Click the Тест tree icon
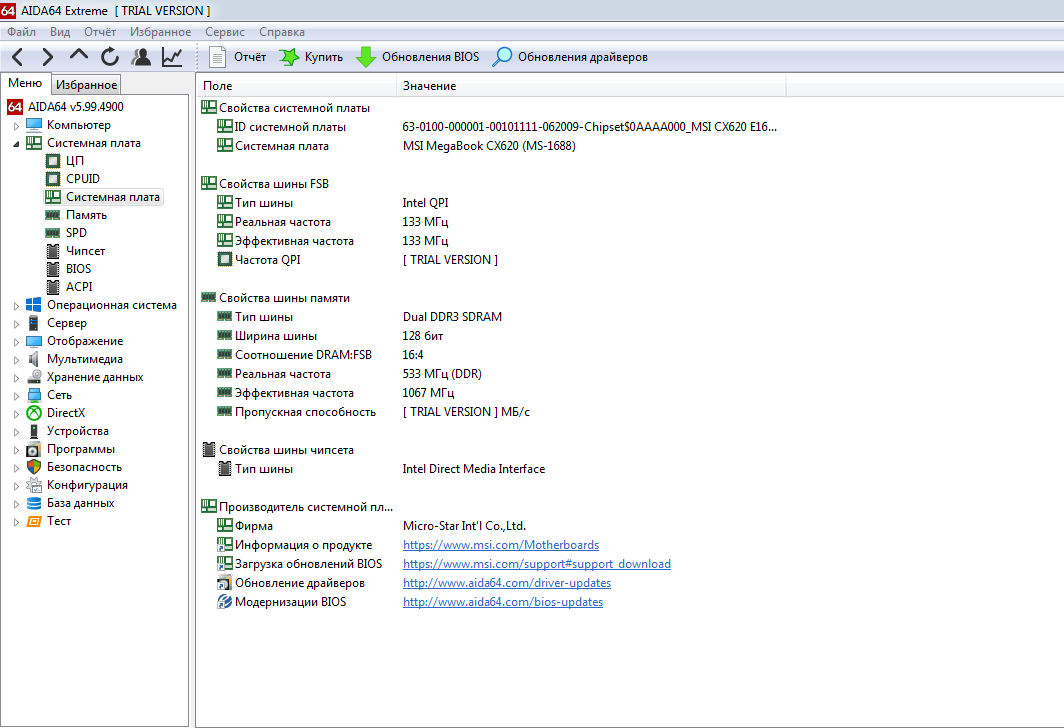The width and height of the screenshot is (1064, 728). (x=34, y=521)
